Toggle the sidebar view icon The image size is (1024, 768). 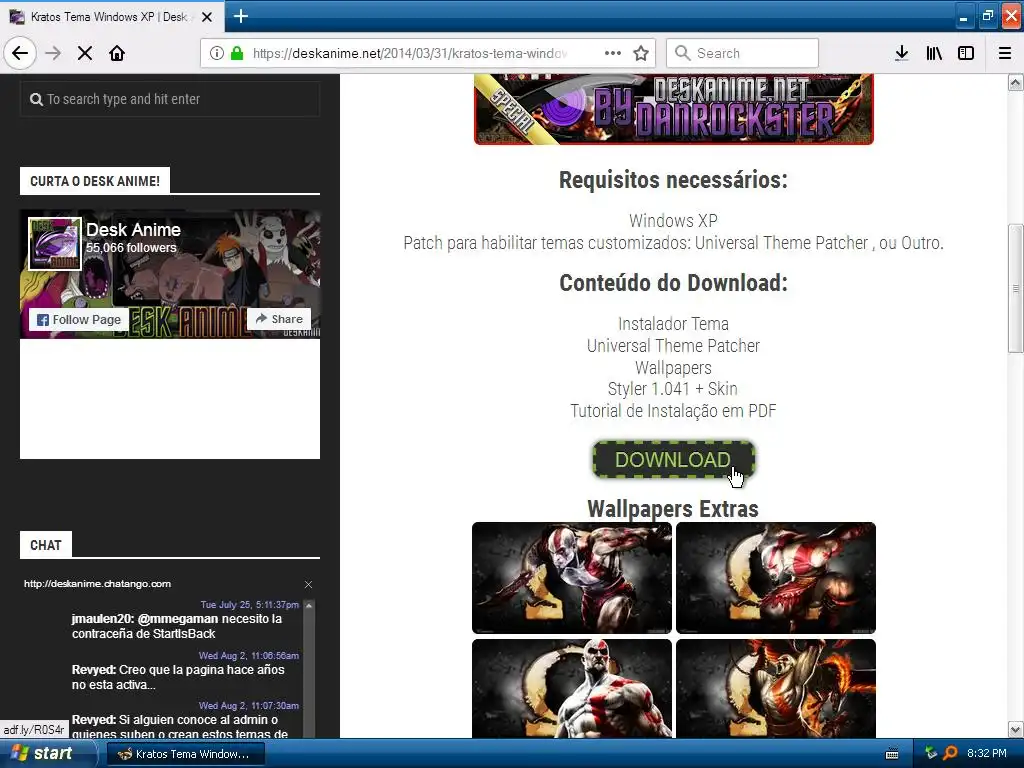tap(966, 53)
